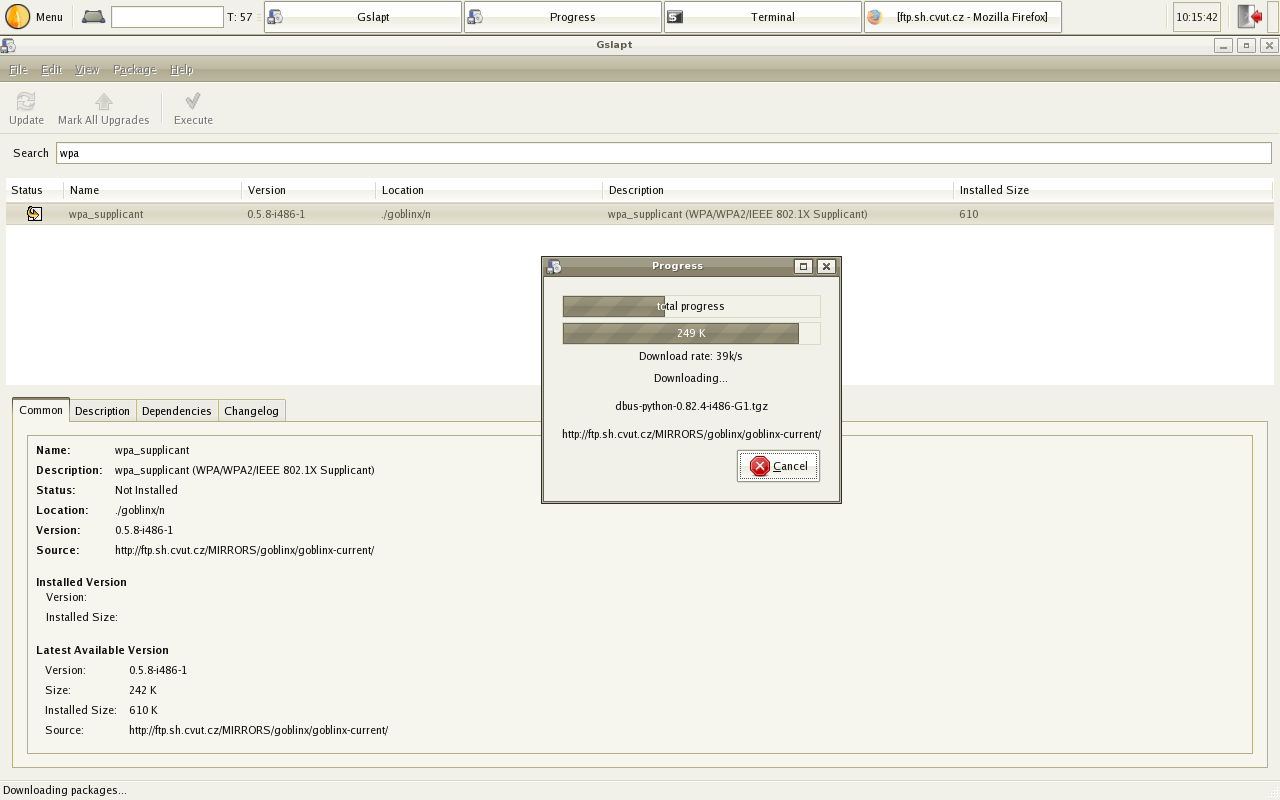The image size is (1280, 800).
Task: Click the 'Downloading packages...' status bar text
Action: (65, 790)
